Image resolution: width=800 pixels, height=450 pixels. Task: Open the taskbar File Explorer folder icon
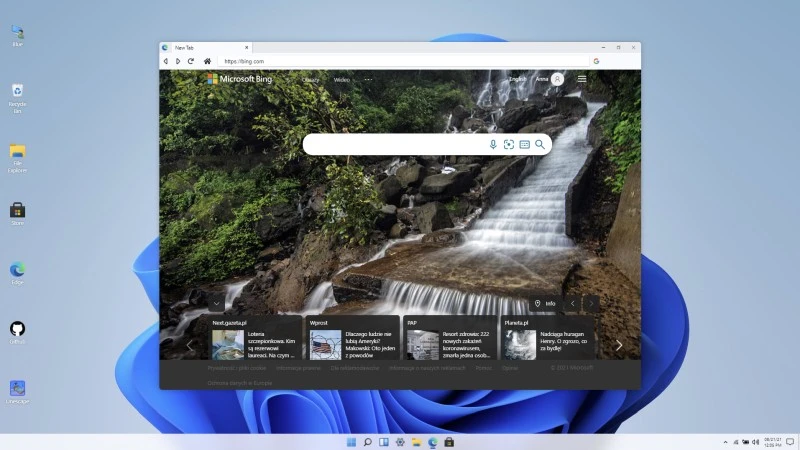click(416, 442)
